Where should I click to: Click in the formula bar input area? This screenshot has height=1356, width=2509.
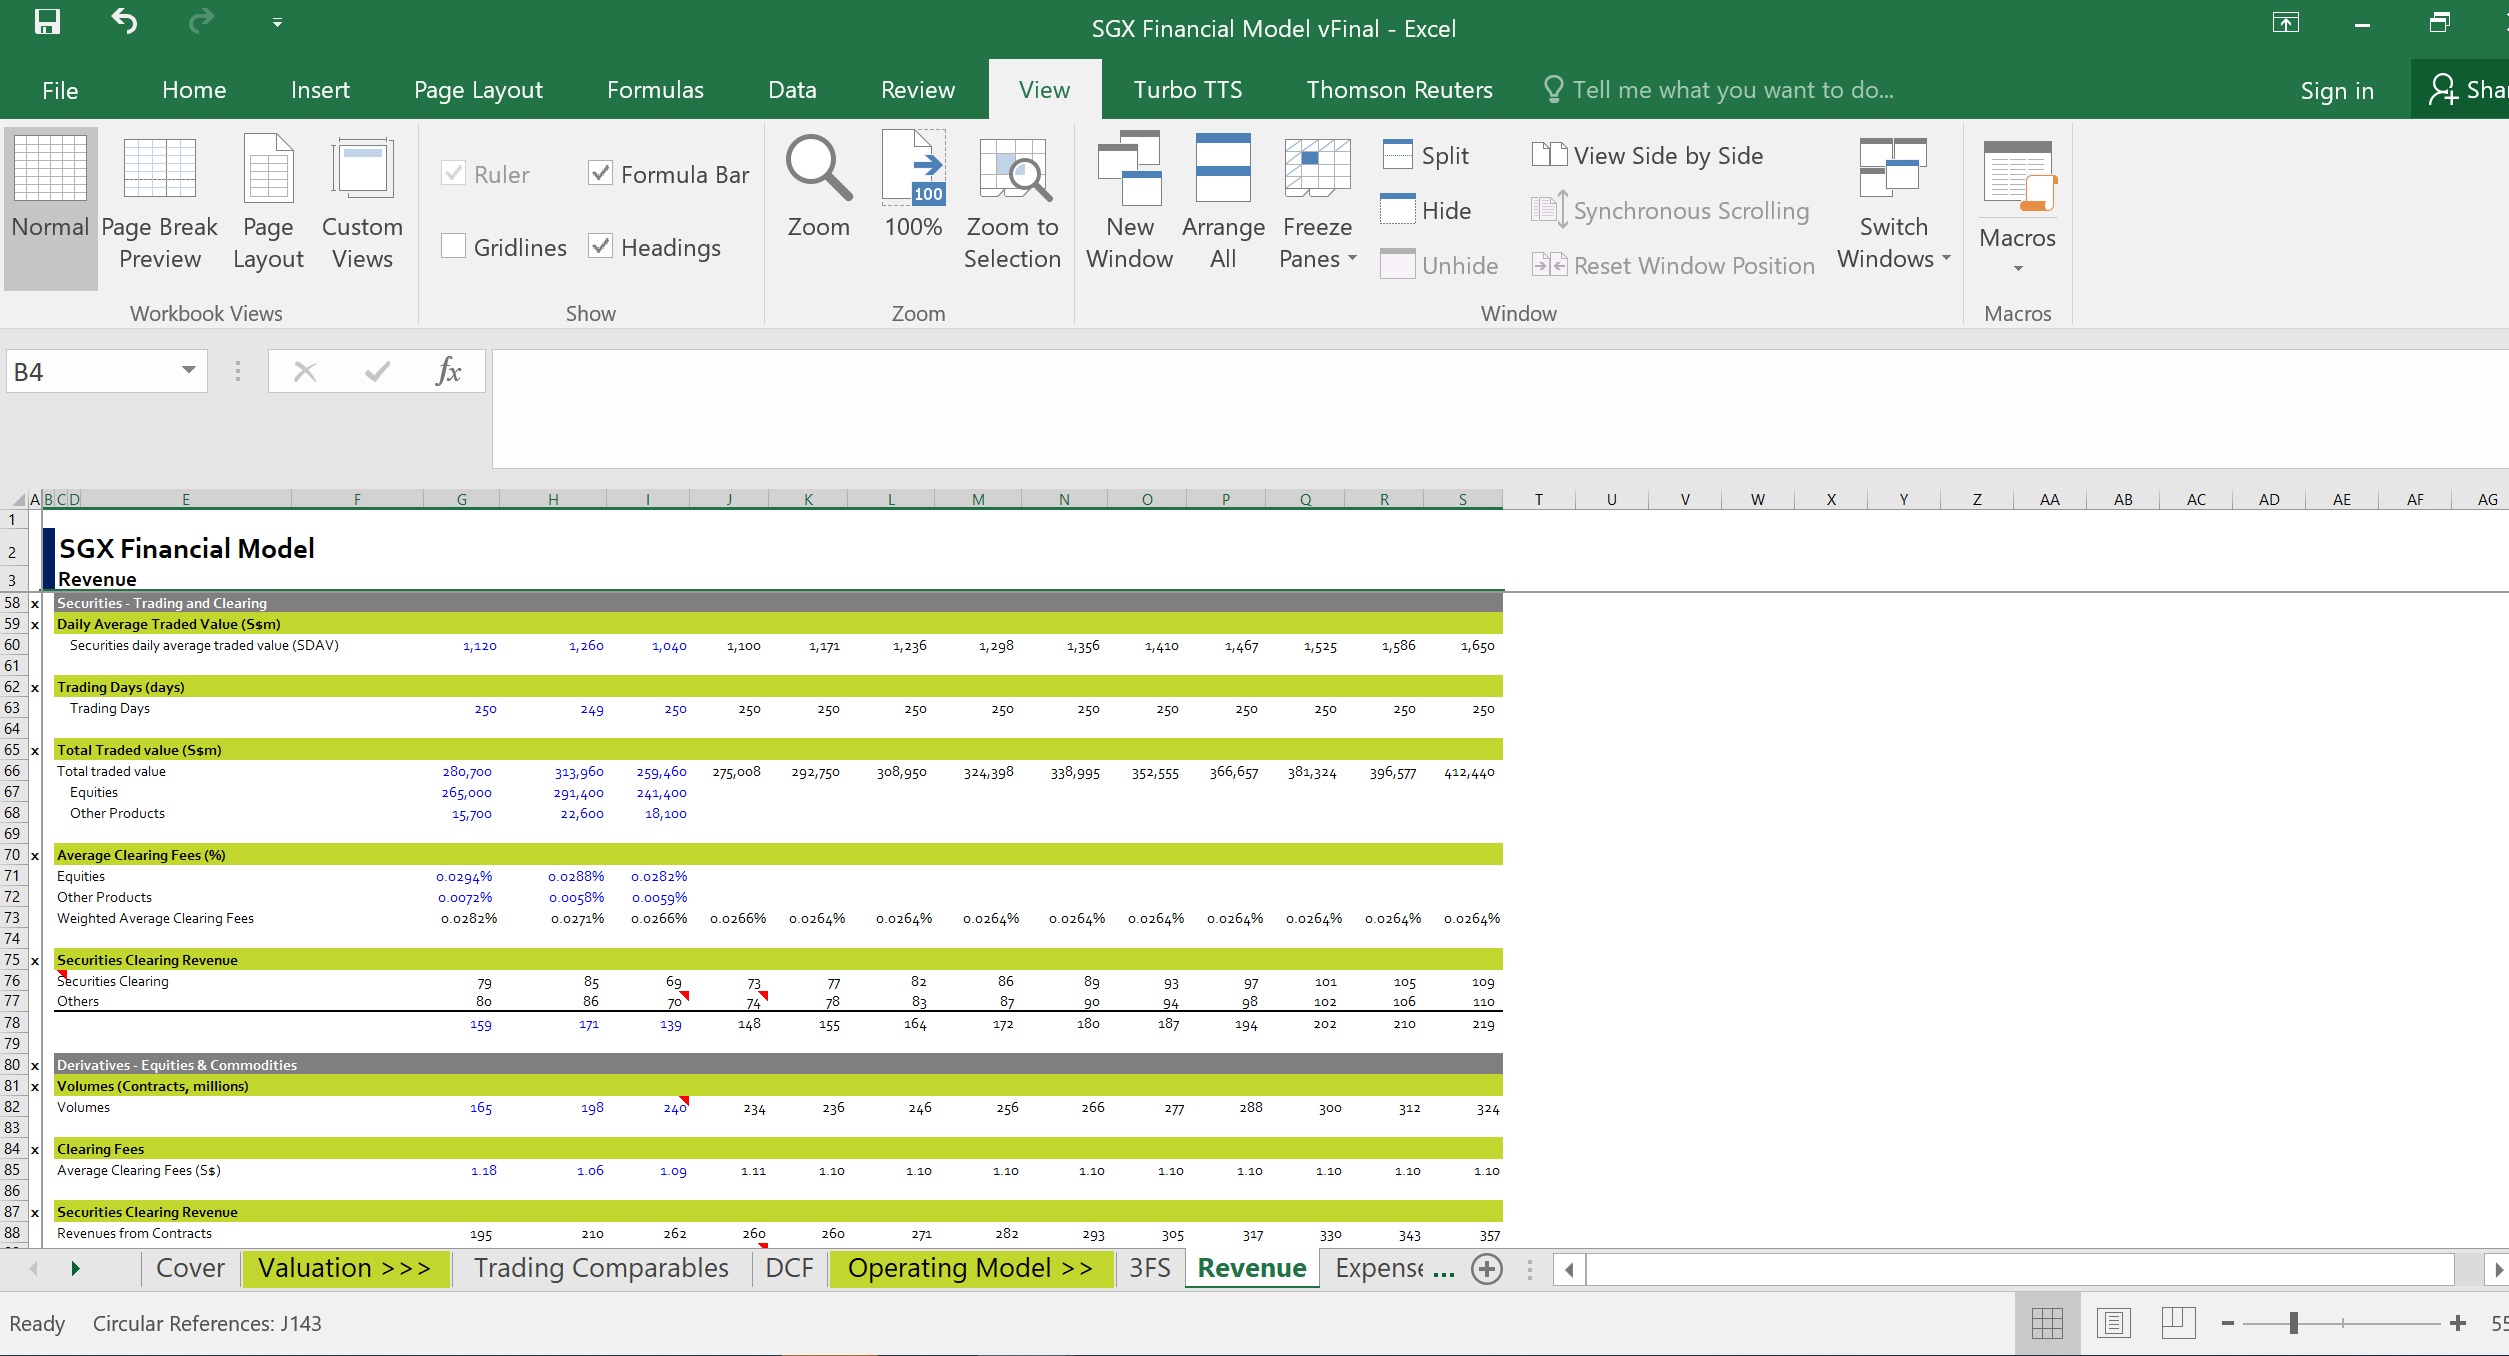pos(1500,408)
